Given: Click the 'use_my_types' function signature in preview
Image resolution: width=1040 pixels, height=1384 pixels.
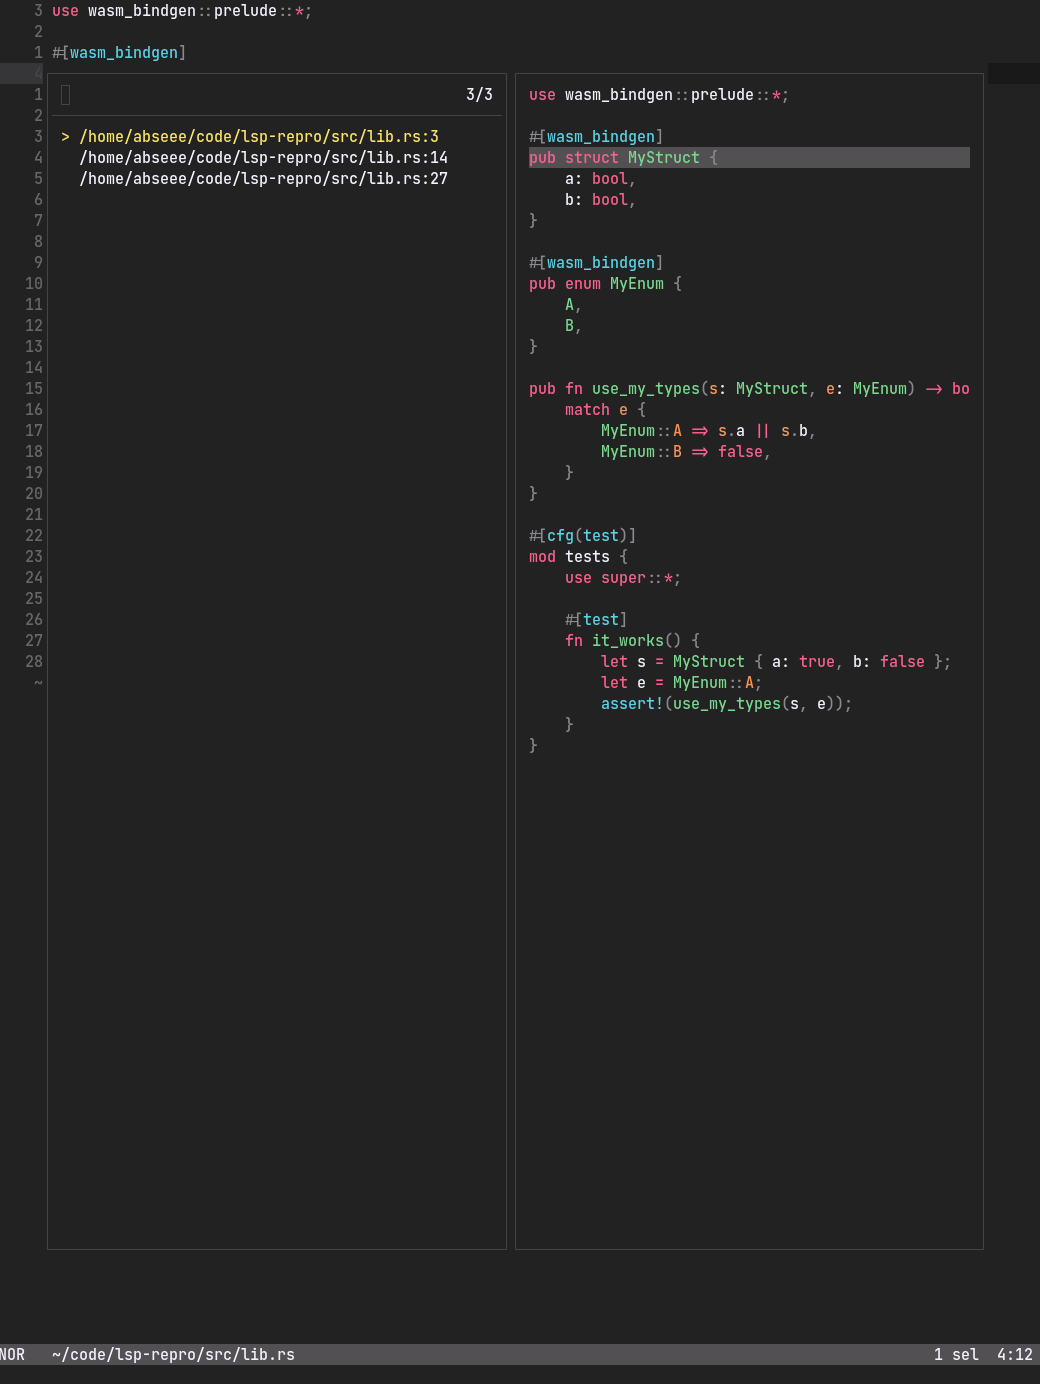Looking at the screenshot, I should tap(749, 389).
